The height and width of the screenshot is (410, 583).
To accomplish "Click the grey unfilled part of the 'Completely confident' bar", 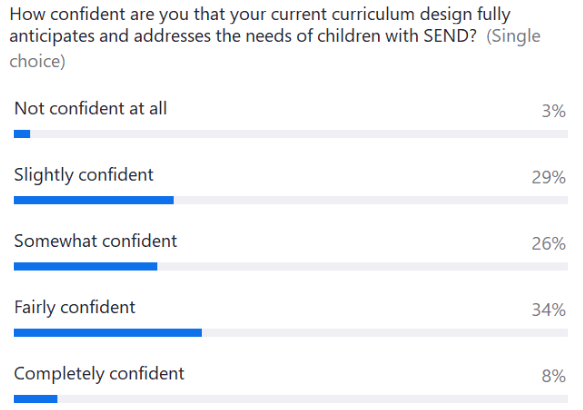I will click(x=313, y=399).
